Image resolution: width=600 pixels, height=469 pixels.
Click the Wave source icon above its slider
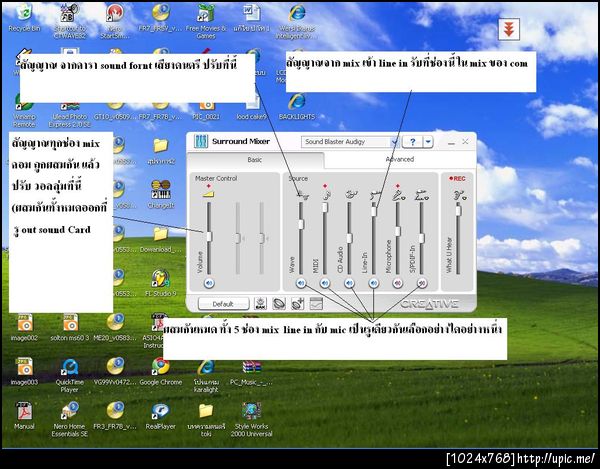[302, 195]
